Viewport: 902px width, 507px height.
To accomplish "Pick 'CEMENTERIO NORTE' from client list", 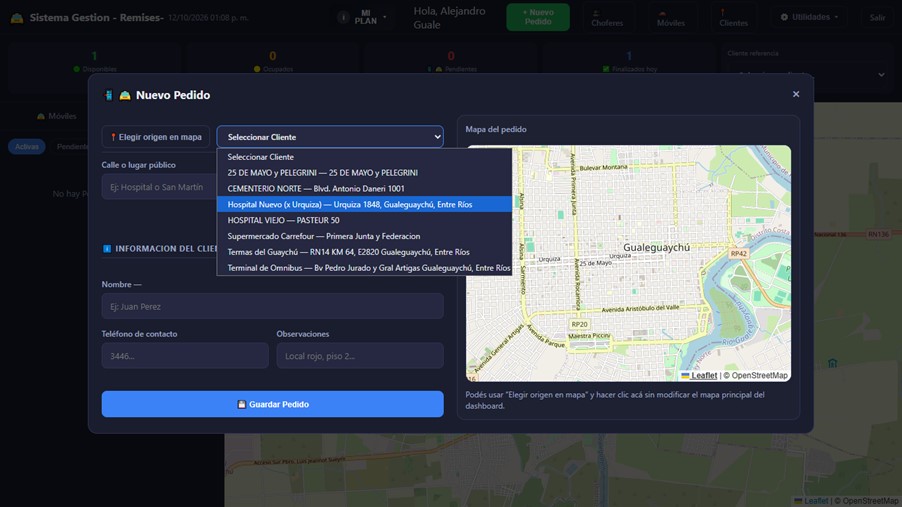I will [364, 189].
